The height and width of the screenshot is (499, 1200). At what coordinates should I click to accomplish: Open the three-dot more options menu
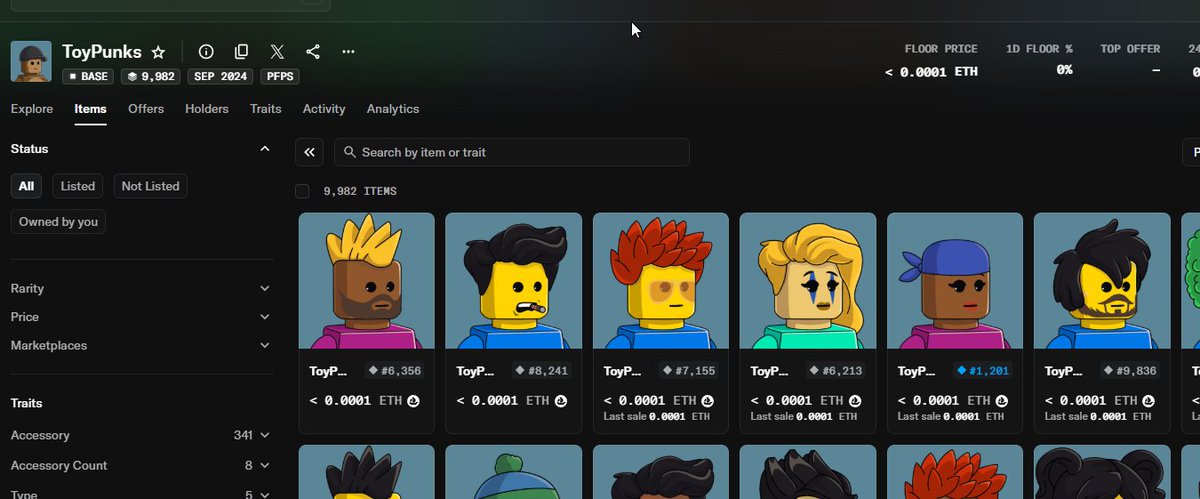tap(348, 52)
